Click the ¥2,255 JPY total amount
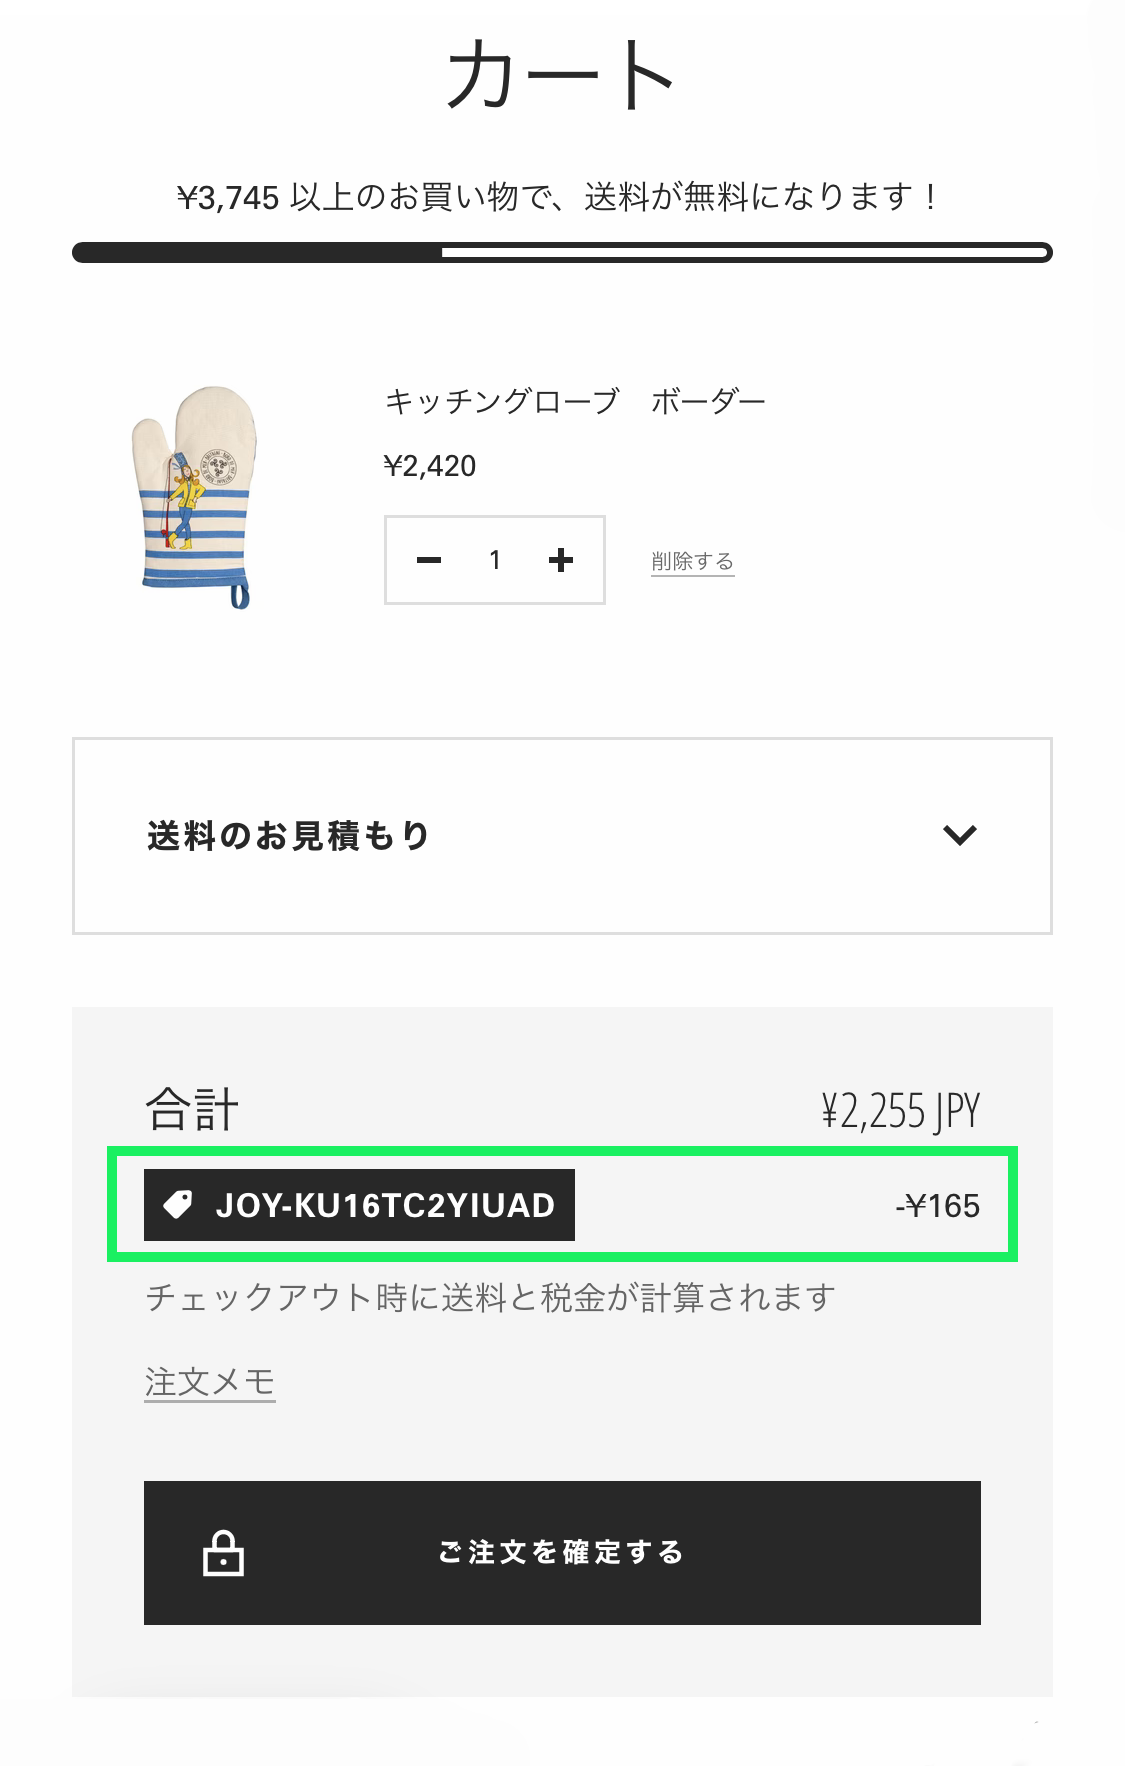 pyautogui.click(x=900, y=1111)
